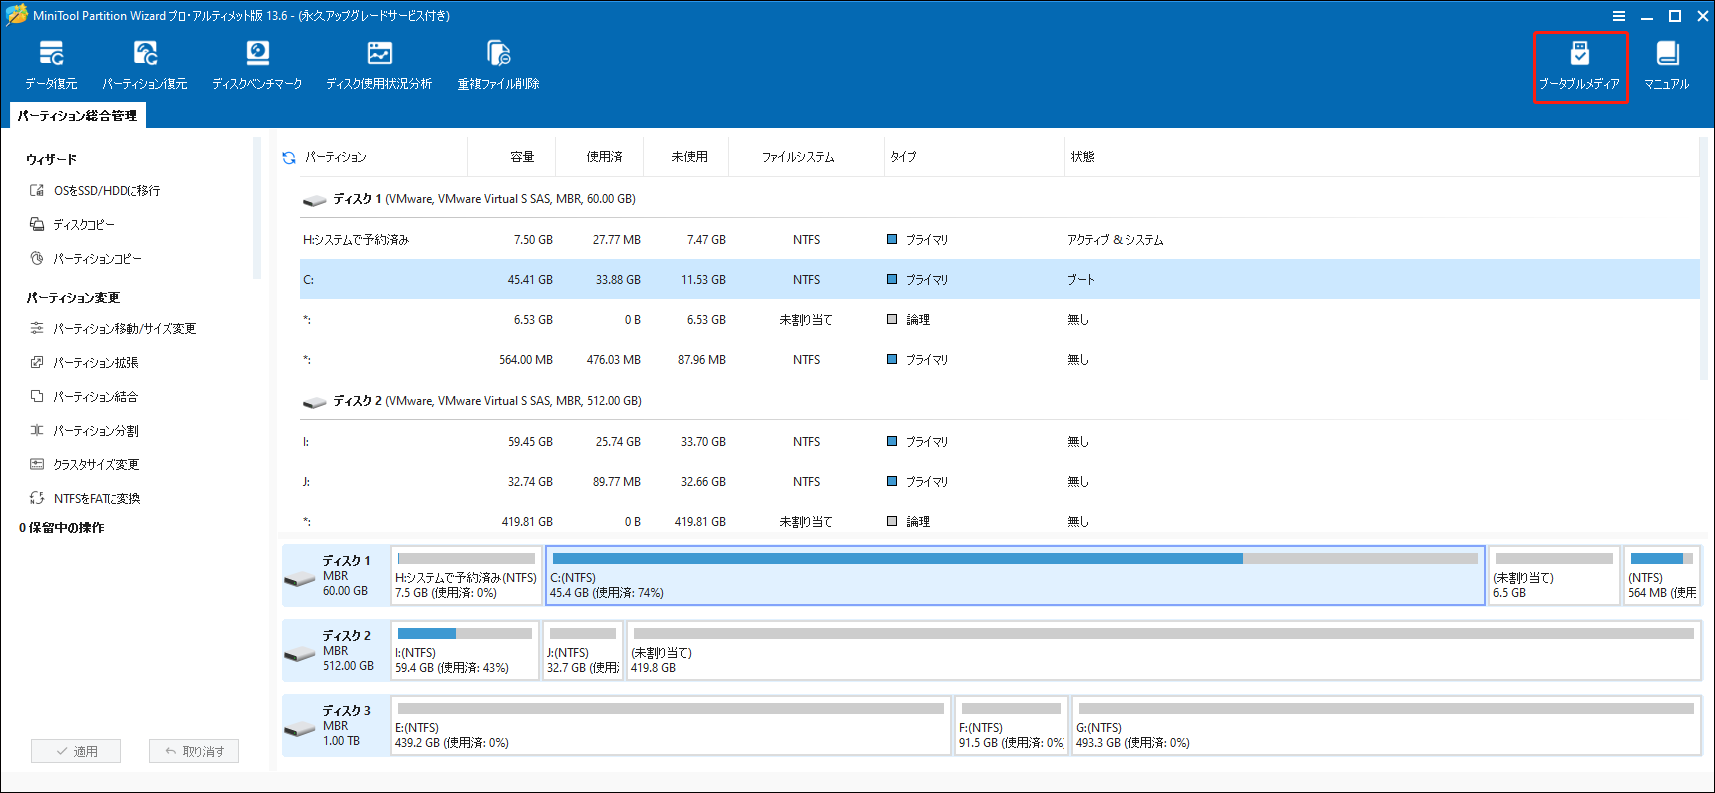
Task: Click the 取り消す button
Action: coord(194,751)
